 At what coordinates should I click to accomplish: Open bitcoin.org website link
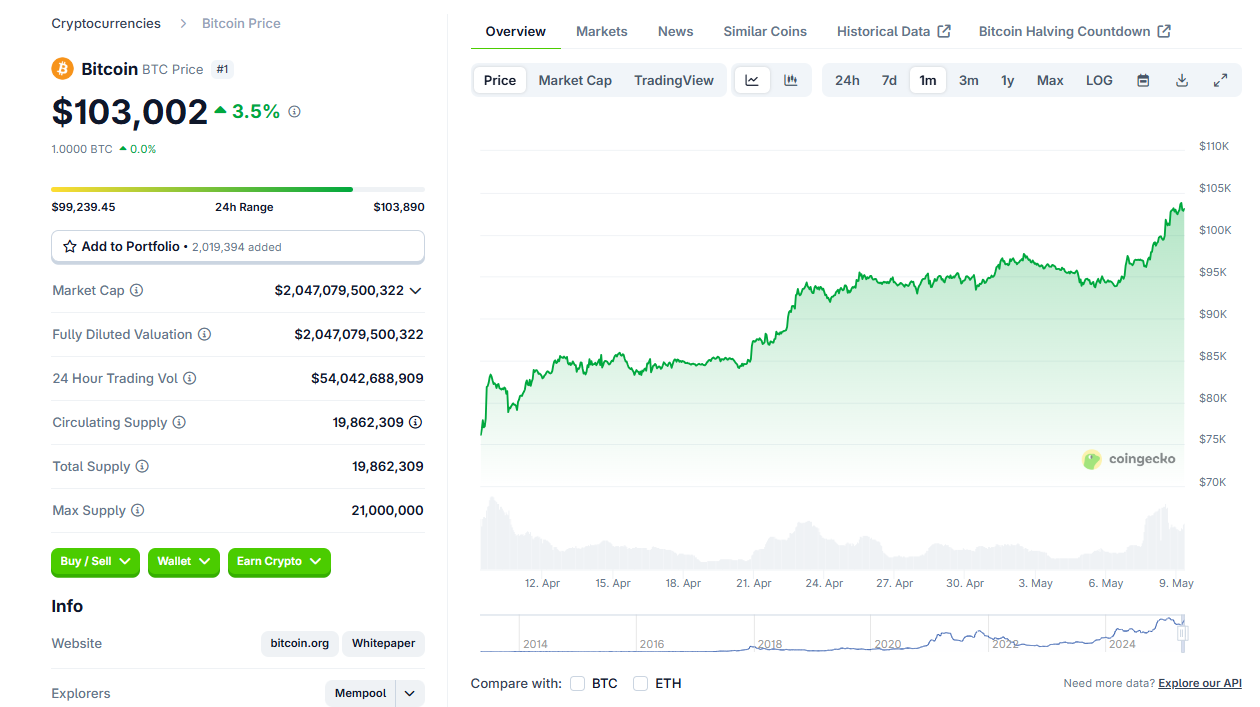[300, 643]
